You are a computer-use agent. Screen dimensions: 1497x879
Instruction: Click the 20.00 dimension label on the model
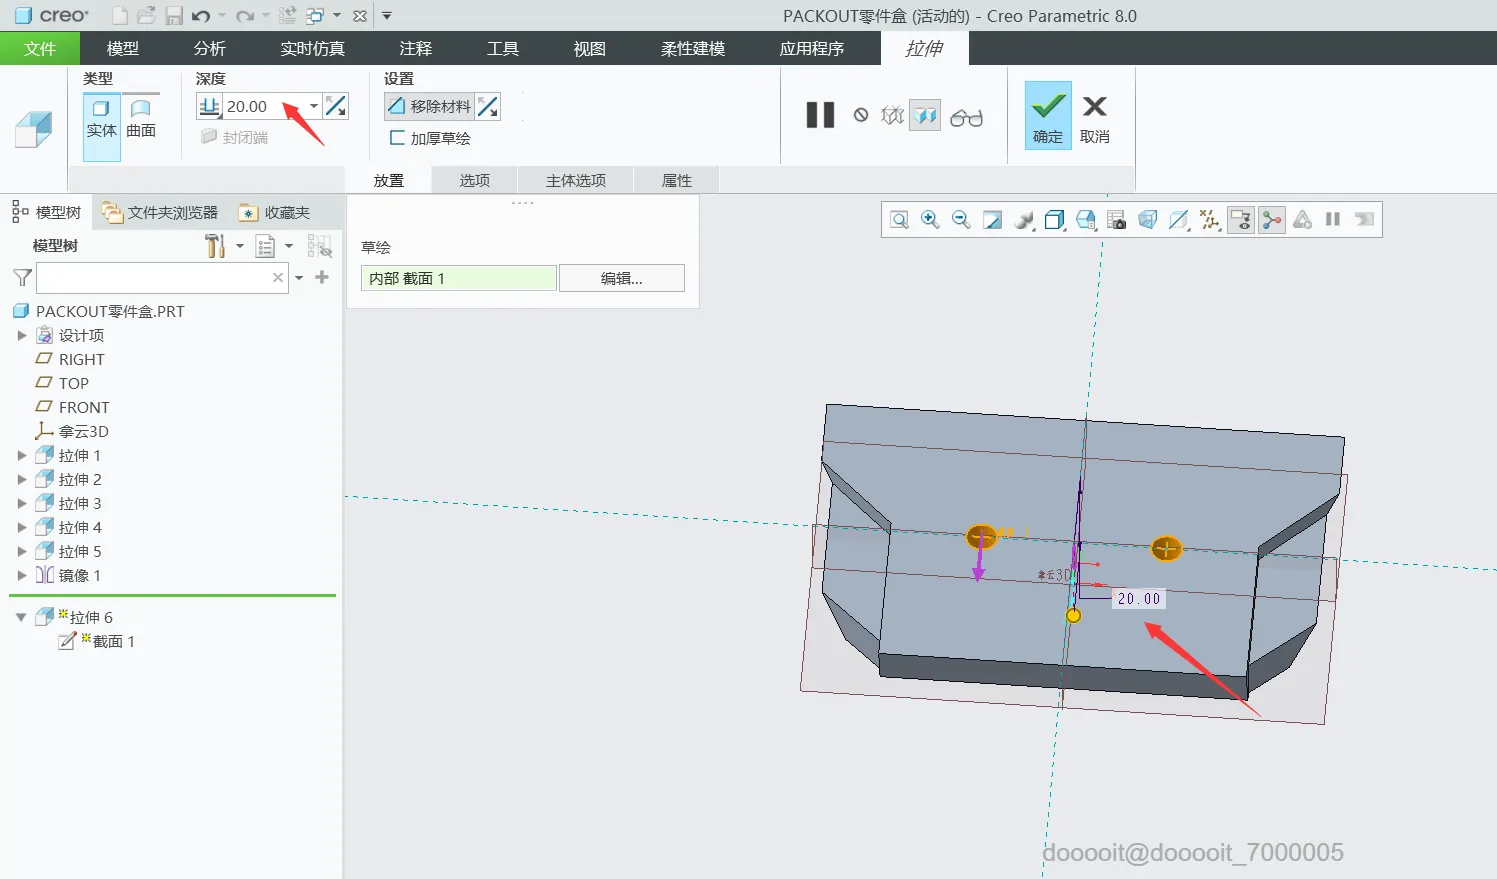pyautogui.click(x=1139, y=598)
